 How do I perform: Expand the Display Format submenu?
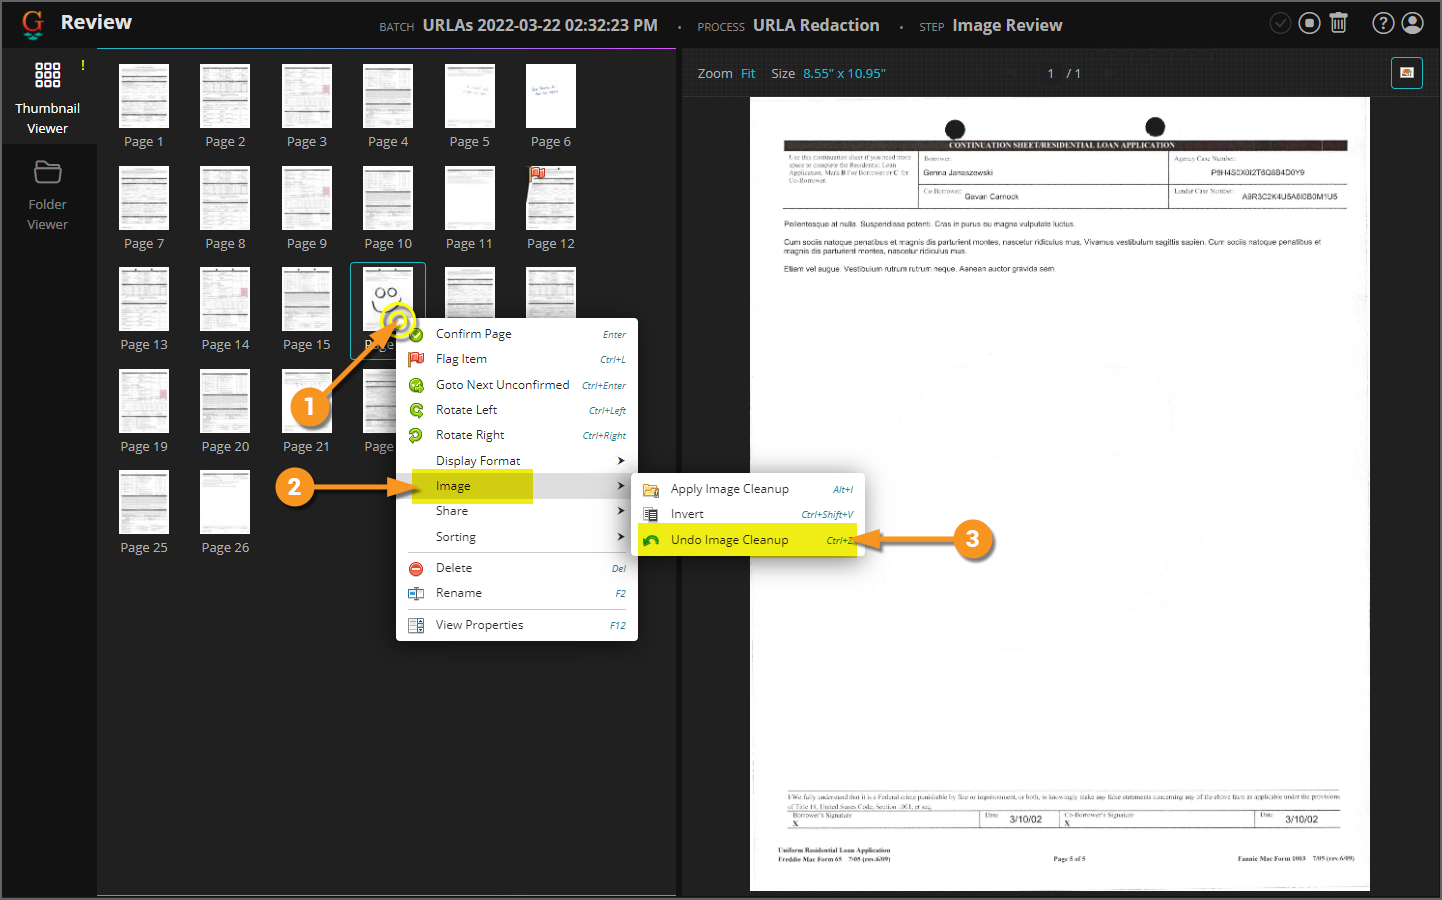517,461
